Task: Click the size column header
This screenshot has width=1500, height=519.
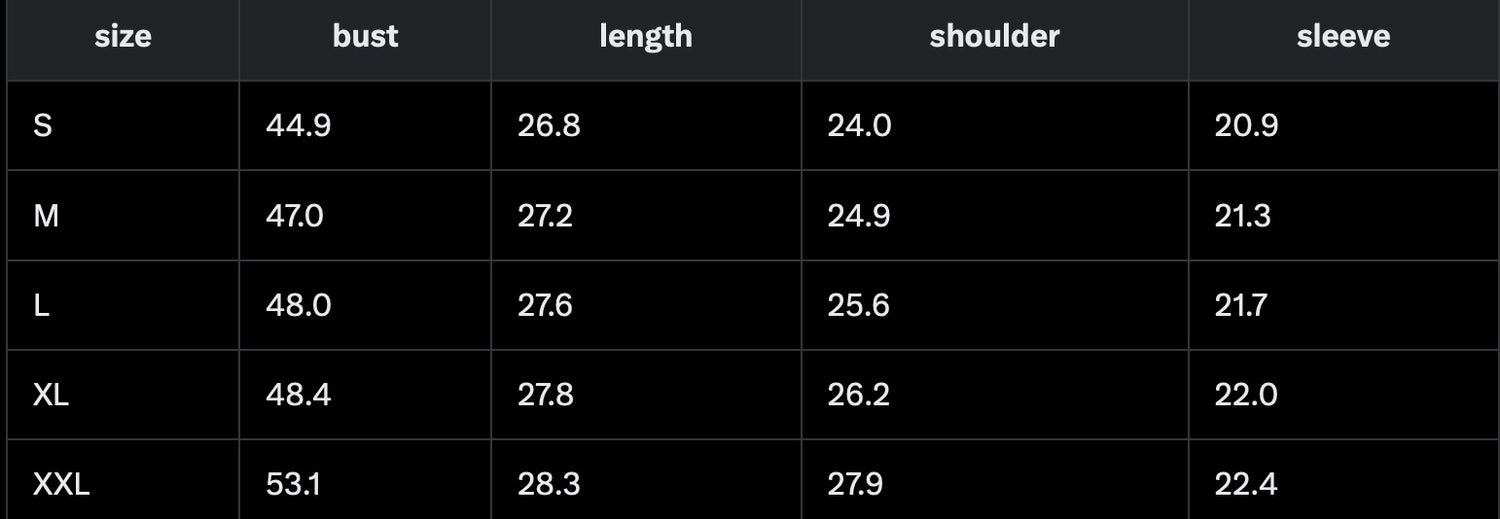Action: (x=123, y=37)
